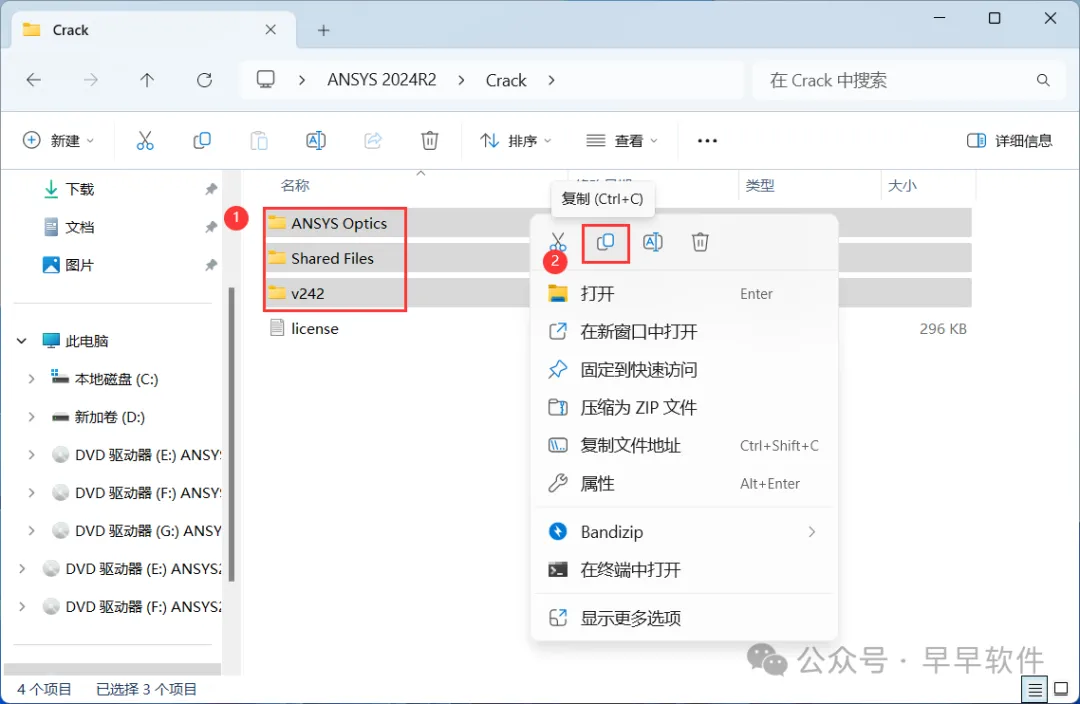Open 文档 in quick access
This screenshot has width=1080, height=704.
tap(79, 227)
